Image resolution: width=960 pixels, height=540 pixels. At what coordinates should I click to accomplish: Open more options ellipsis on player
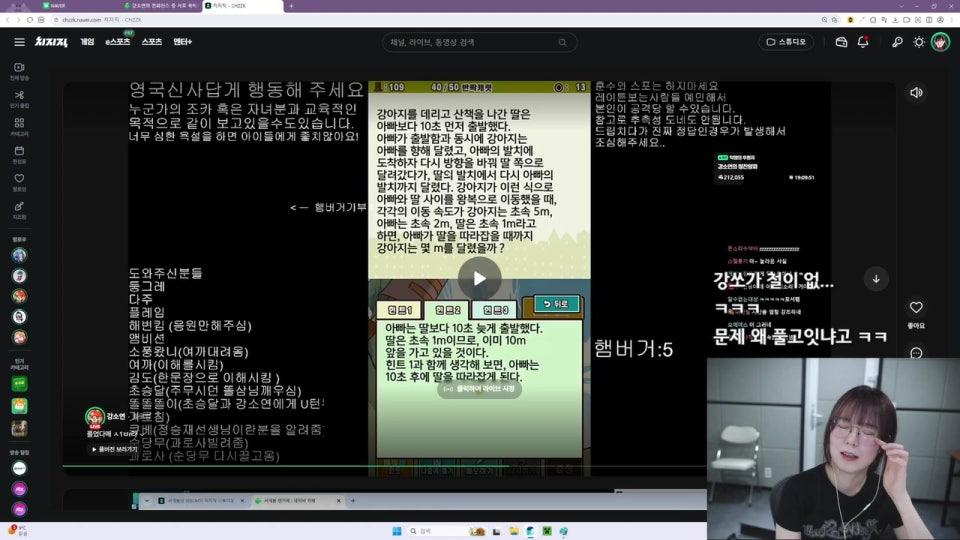coord(916,352)
